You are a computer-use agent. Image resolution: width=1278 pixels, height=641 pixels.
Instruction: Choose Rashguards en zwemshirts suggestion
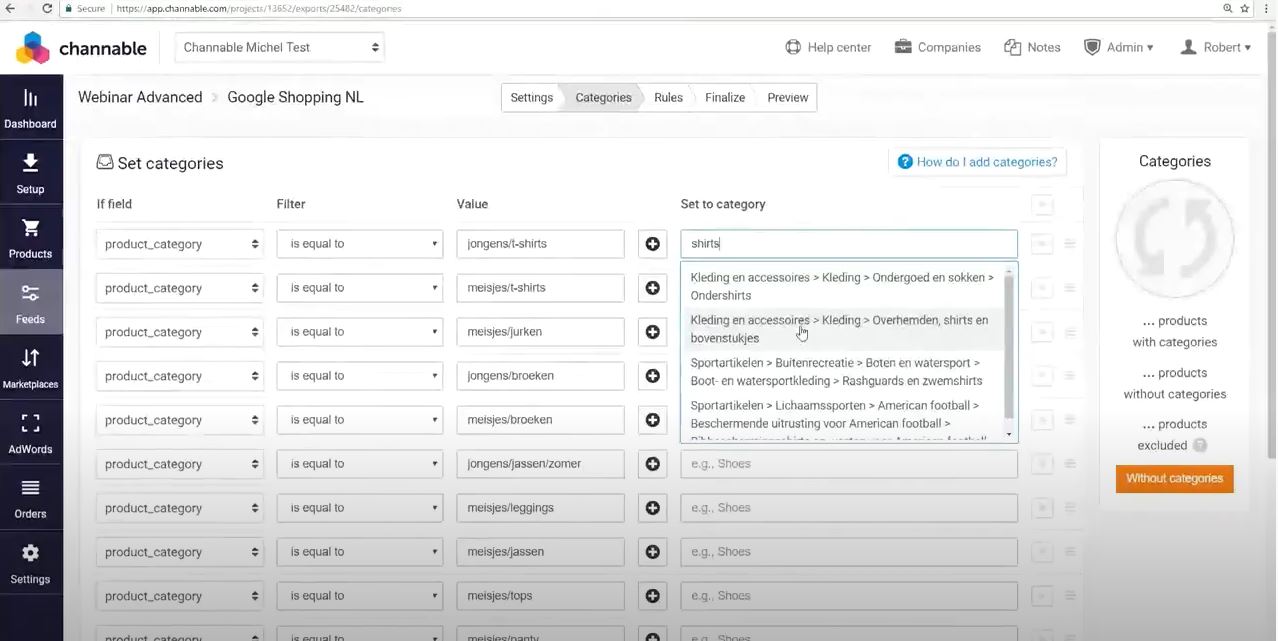pyautogui.click(x=843, y=372)
